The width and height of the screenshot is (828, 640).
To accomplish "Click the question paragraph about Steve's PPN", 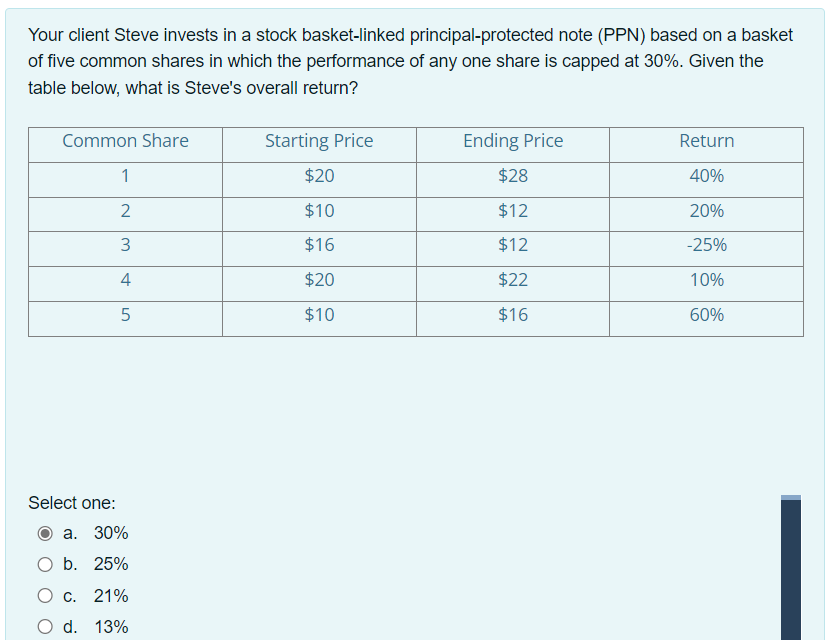I will click(x=410, y=61).
